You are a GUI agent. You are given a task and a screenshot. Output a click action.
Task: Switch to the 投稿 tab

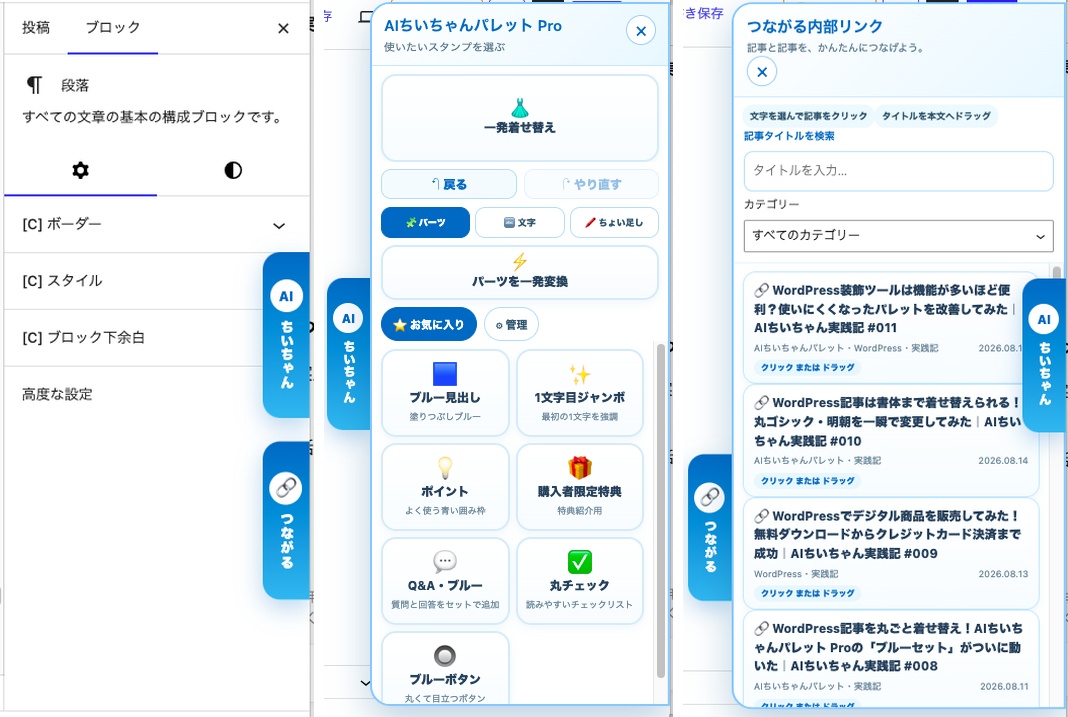pos(35,27)
